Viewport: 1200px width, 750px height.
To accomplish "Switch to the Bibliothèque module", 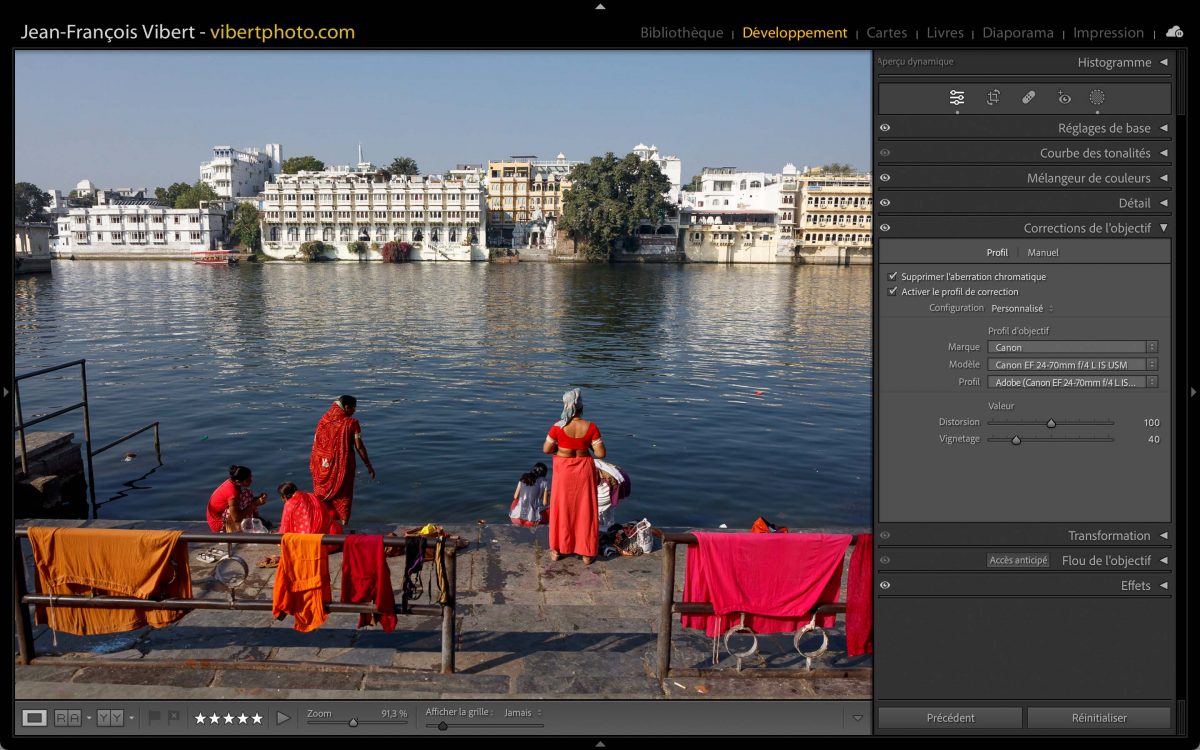I will pos(681,32).
